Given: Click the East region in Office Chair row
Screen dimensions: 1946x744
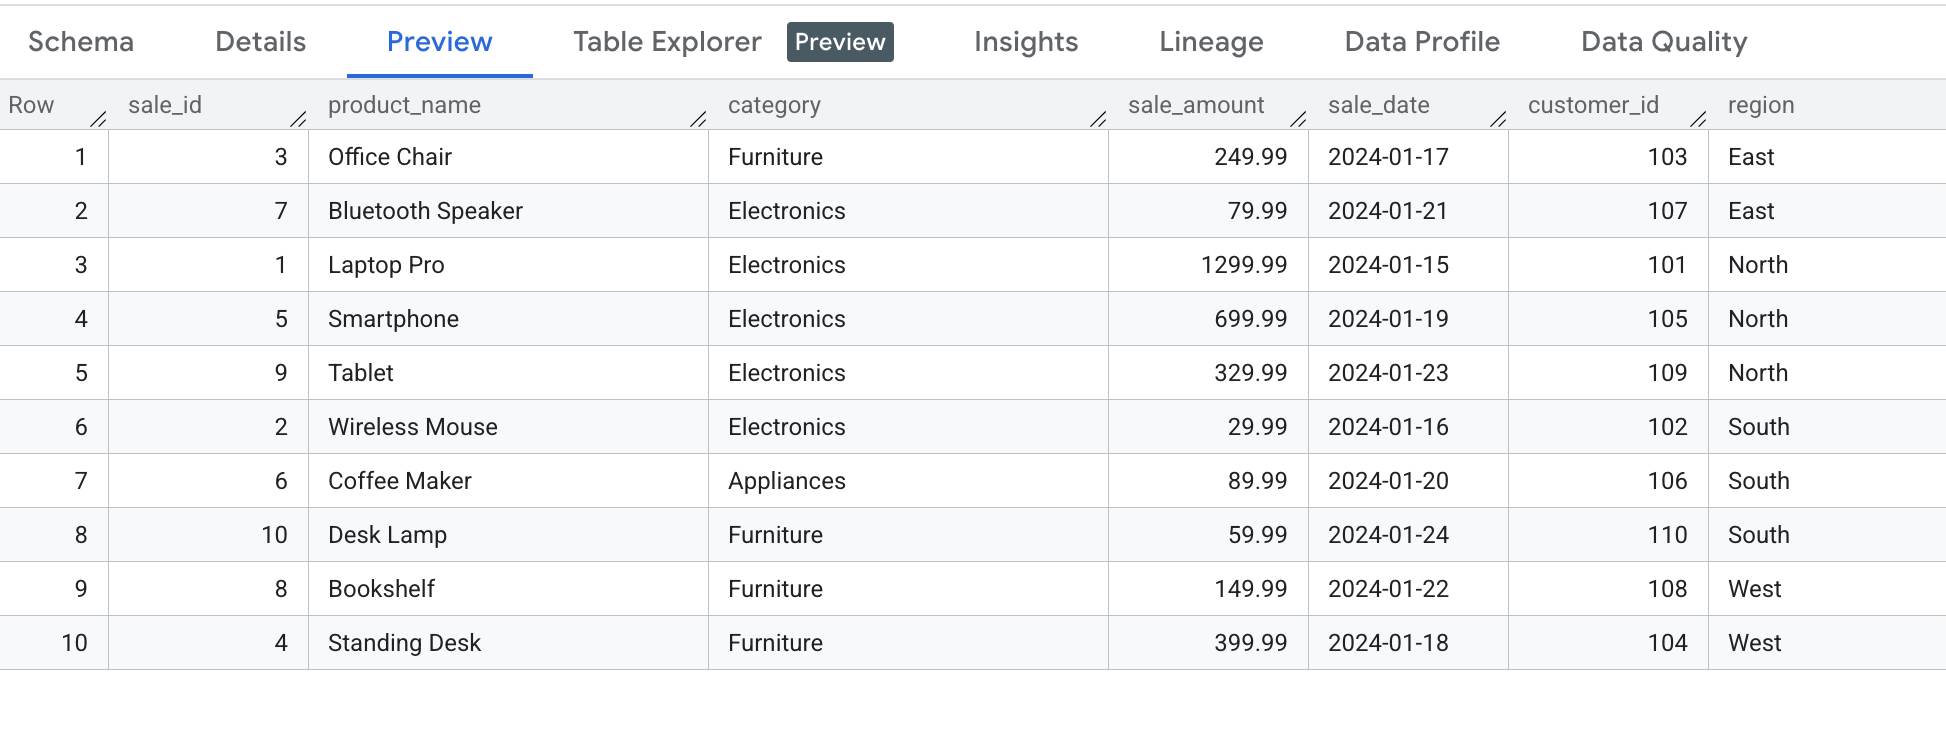Looking at the screenshot, I should (x=1751, y=157).
